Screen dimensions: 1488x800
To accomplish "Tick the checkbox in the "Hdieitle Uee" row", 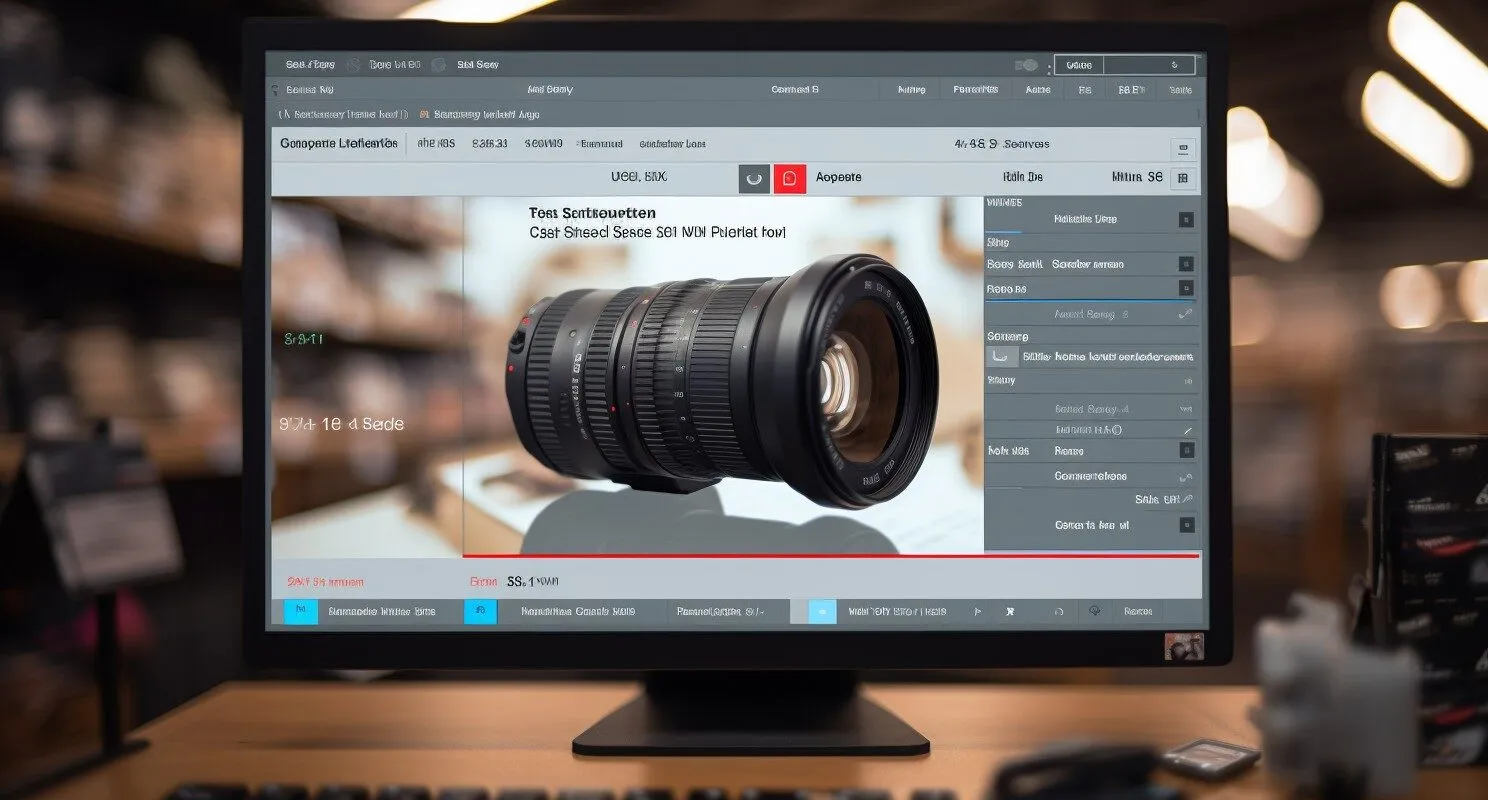I will click(x=1186, y=219).
